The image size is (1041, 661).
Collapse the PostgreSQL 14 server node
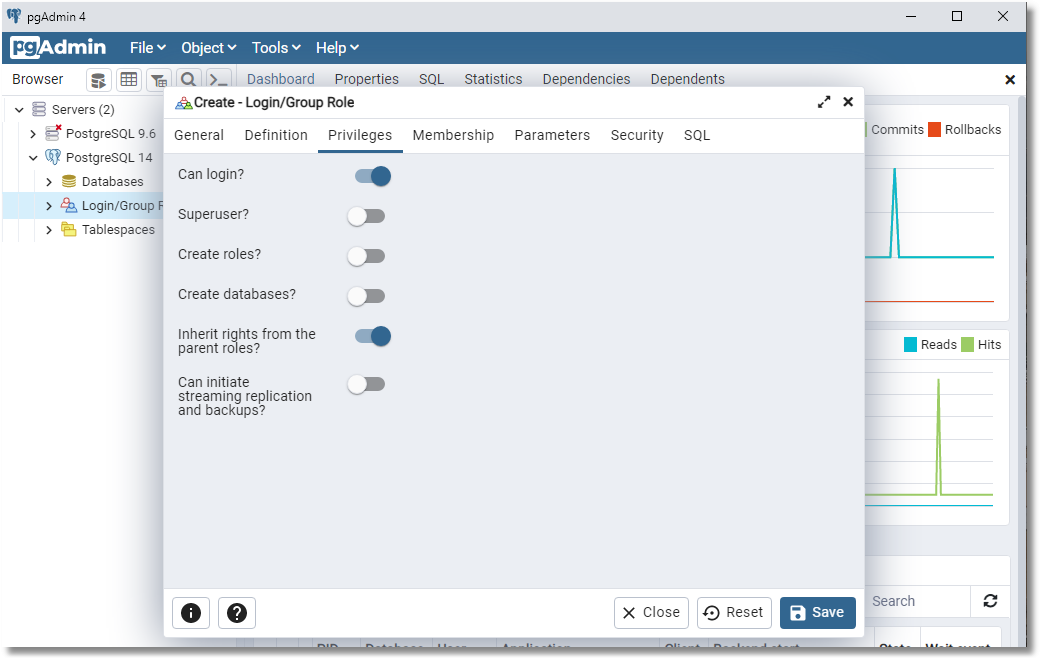click(x=32, y=157)
